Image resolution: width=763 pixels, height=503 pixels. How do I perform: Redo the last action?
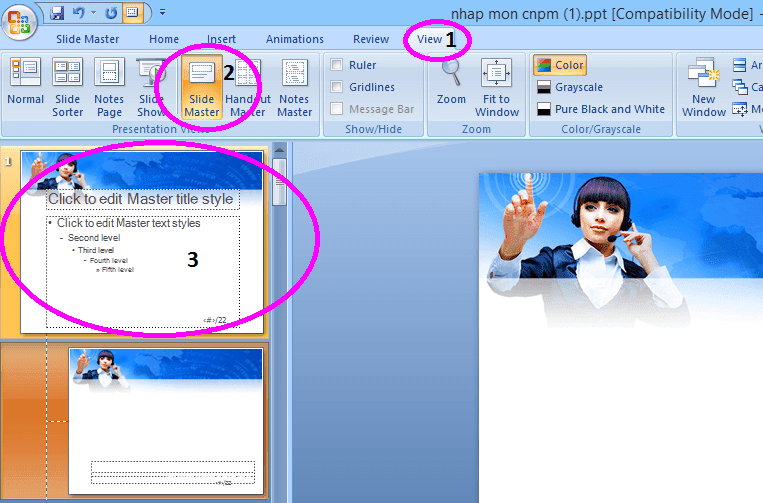point(111,13)
